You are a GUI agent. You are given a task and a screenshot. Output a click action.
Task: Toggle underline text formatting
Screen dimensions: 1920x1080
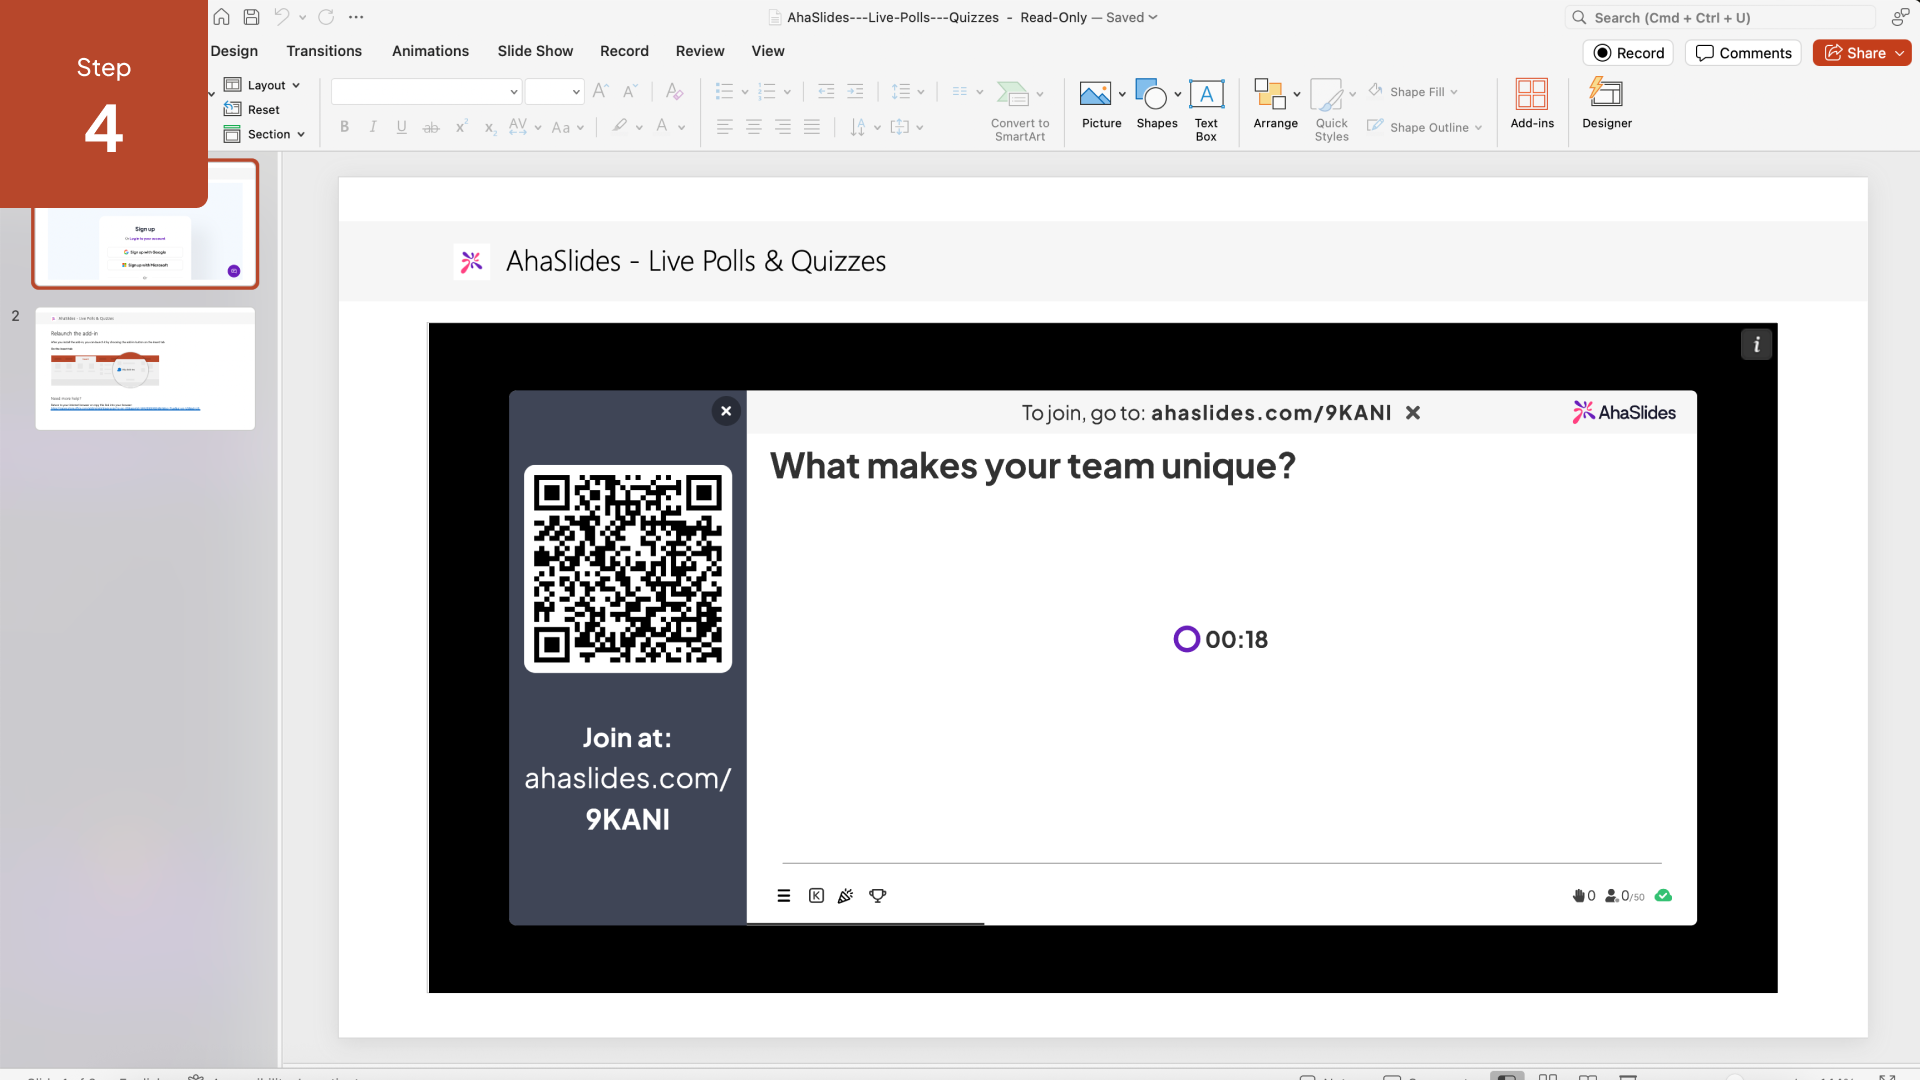pos(401,127)
